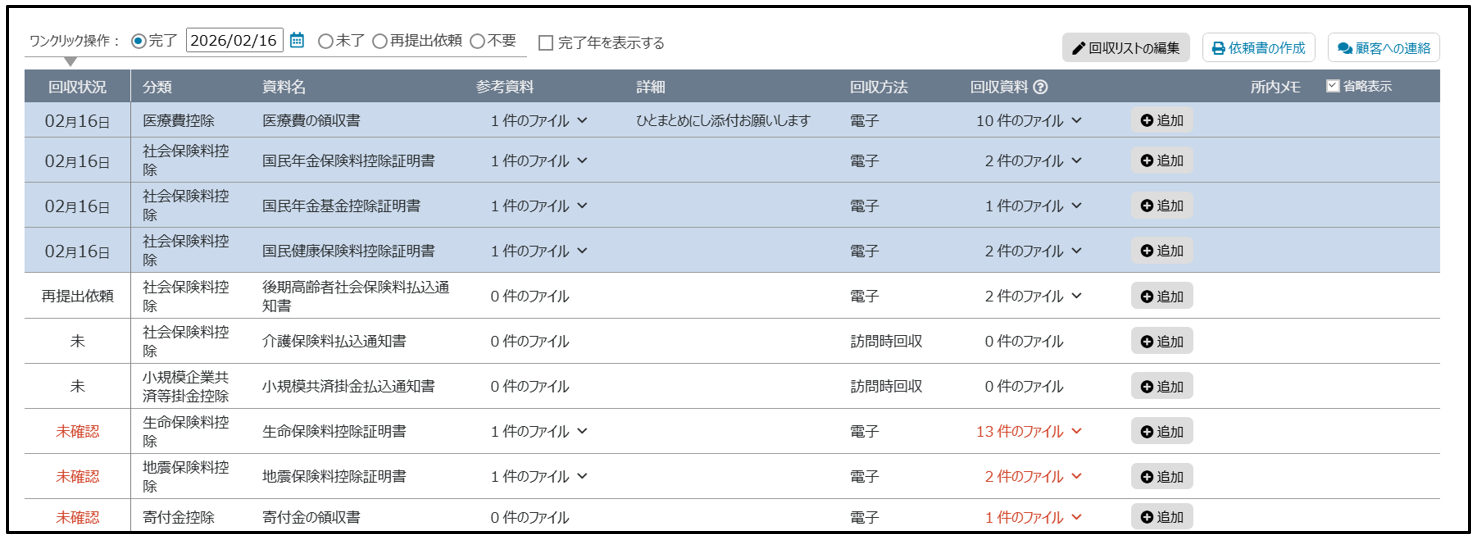Click 依頼書の作成 printer button
This screenshot has height=538, width=1478.
[x=1258, y=48]
